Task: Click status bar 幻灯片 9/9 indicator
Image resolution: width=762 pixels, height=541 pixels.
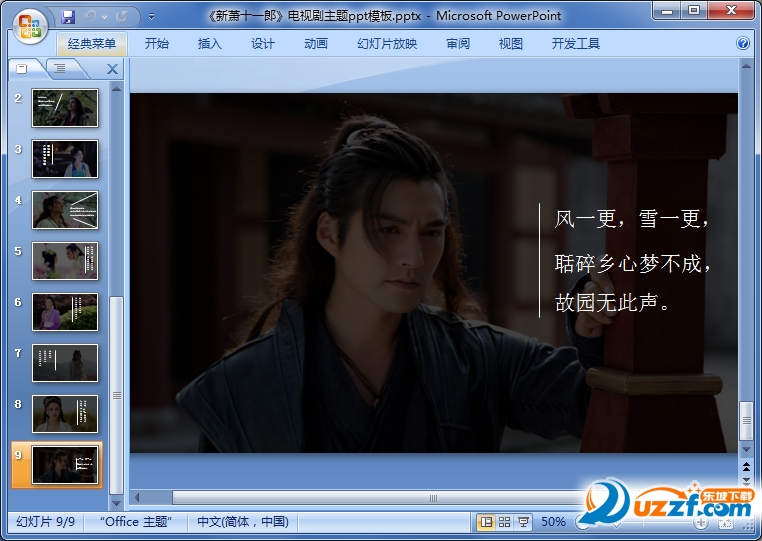Action: tap(46, 522)
